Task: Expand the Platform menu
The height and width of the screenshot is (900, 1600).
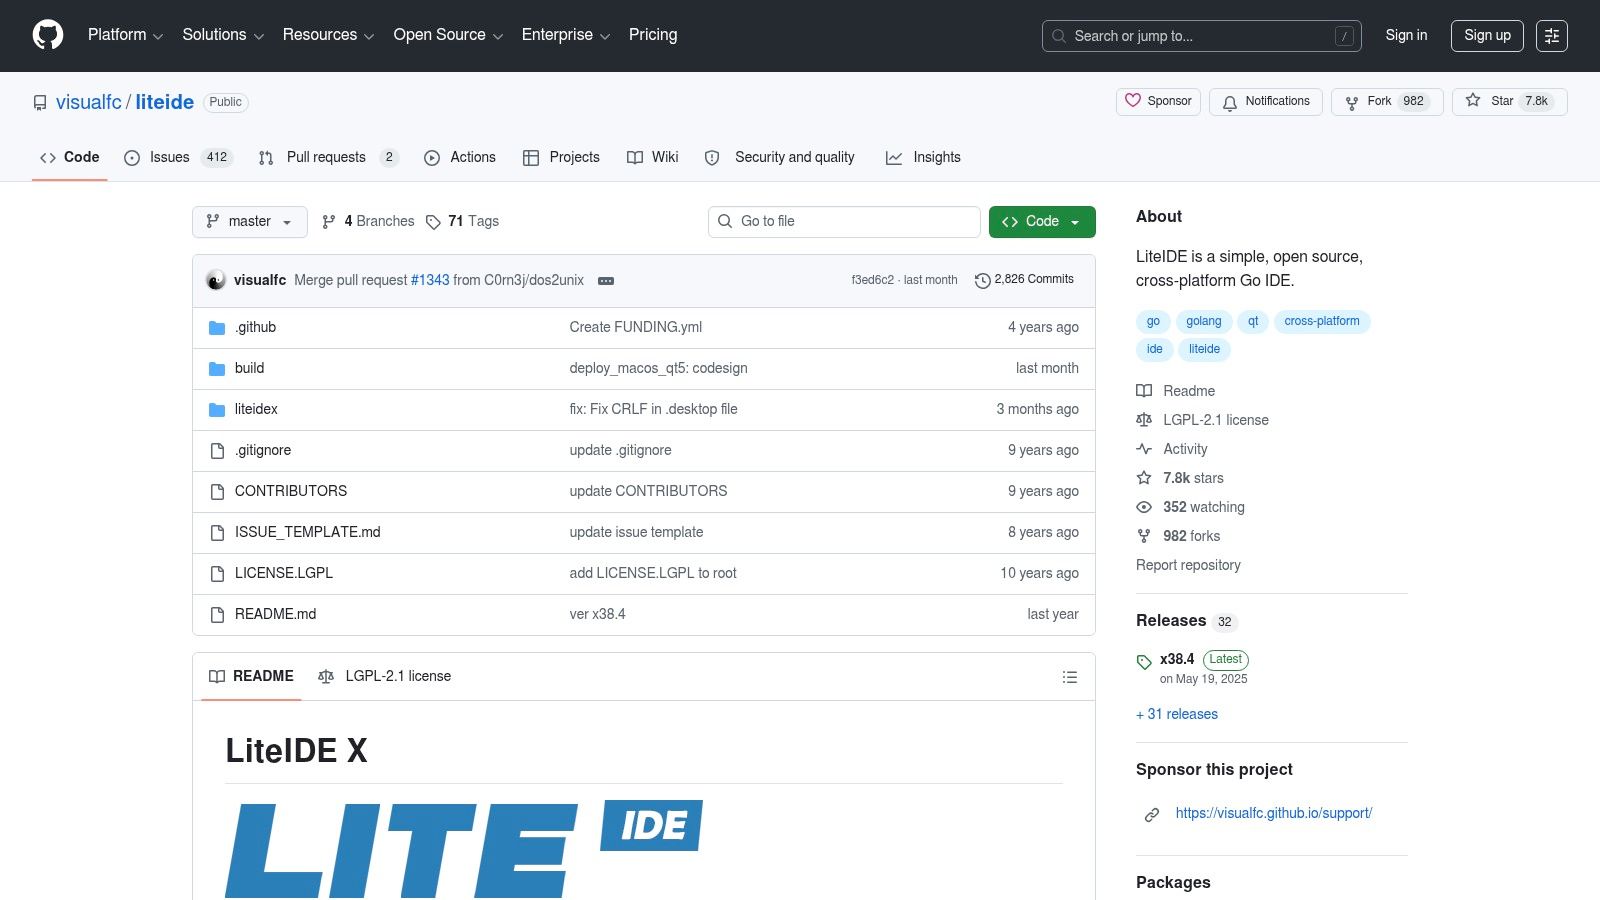Action: pyautogui.click(x=125, y=35)
